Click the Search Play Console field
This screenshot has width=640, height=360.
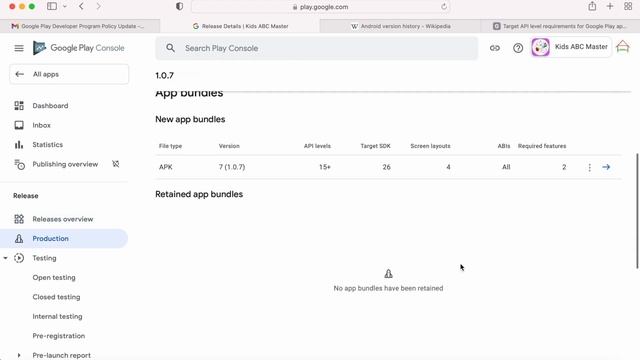pyautogui.click(x=316, y=48)
